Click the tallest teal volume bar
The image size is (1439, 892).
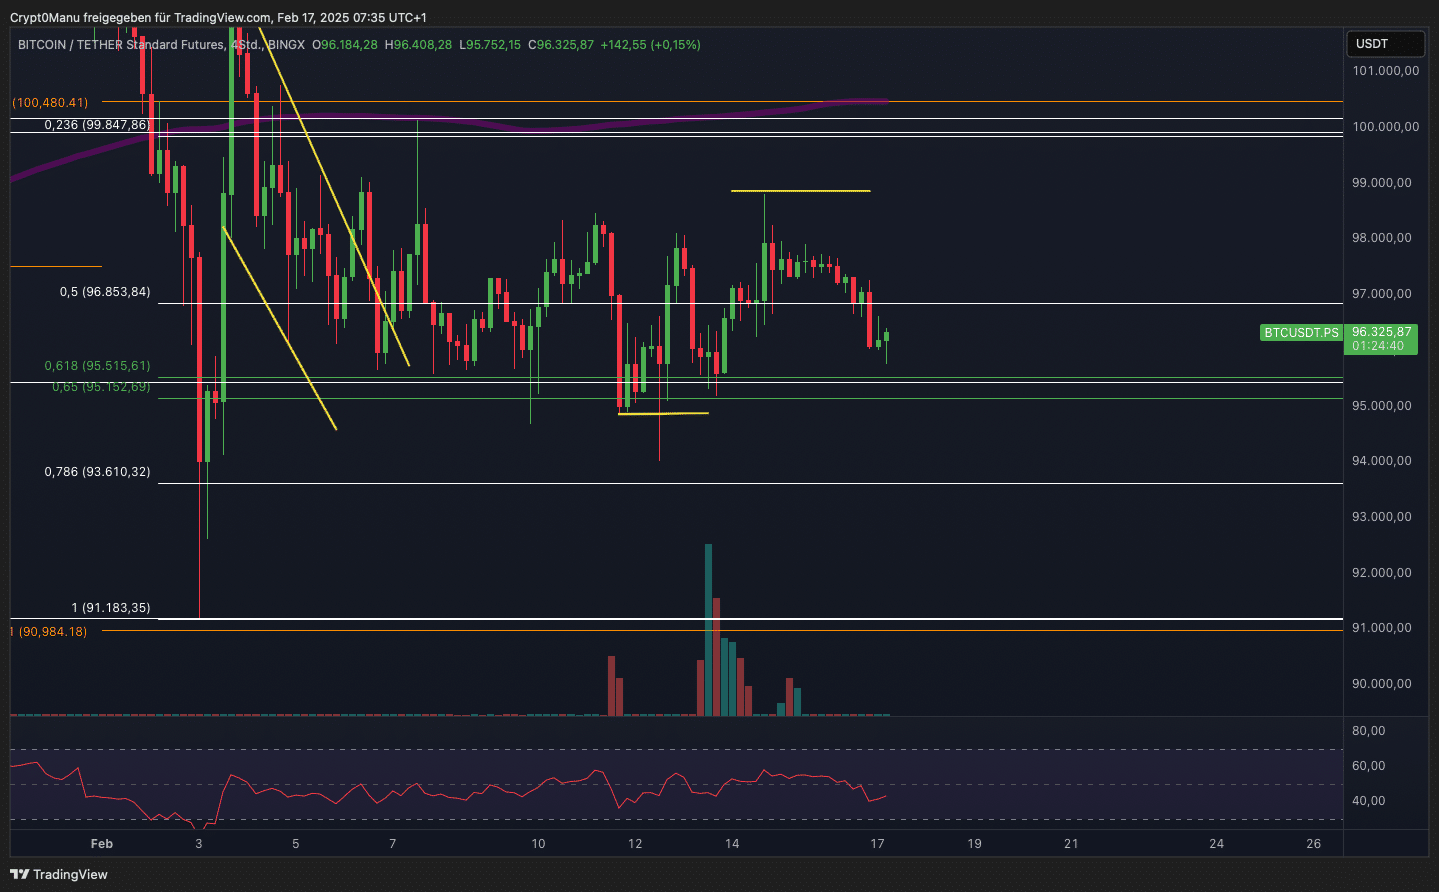(708, 630)
